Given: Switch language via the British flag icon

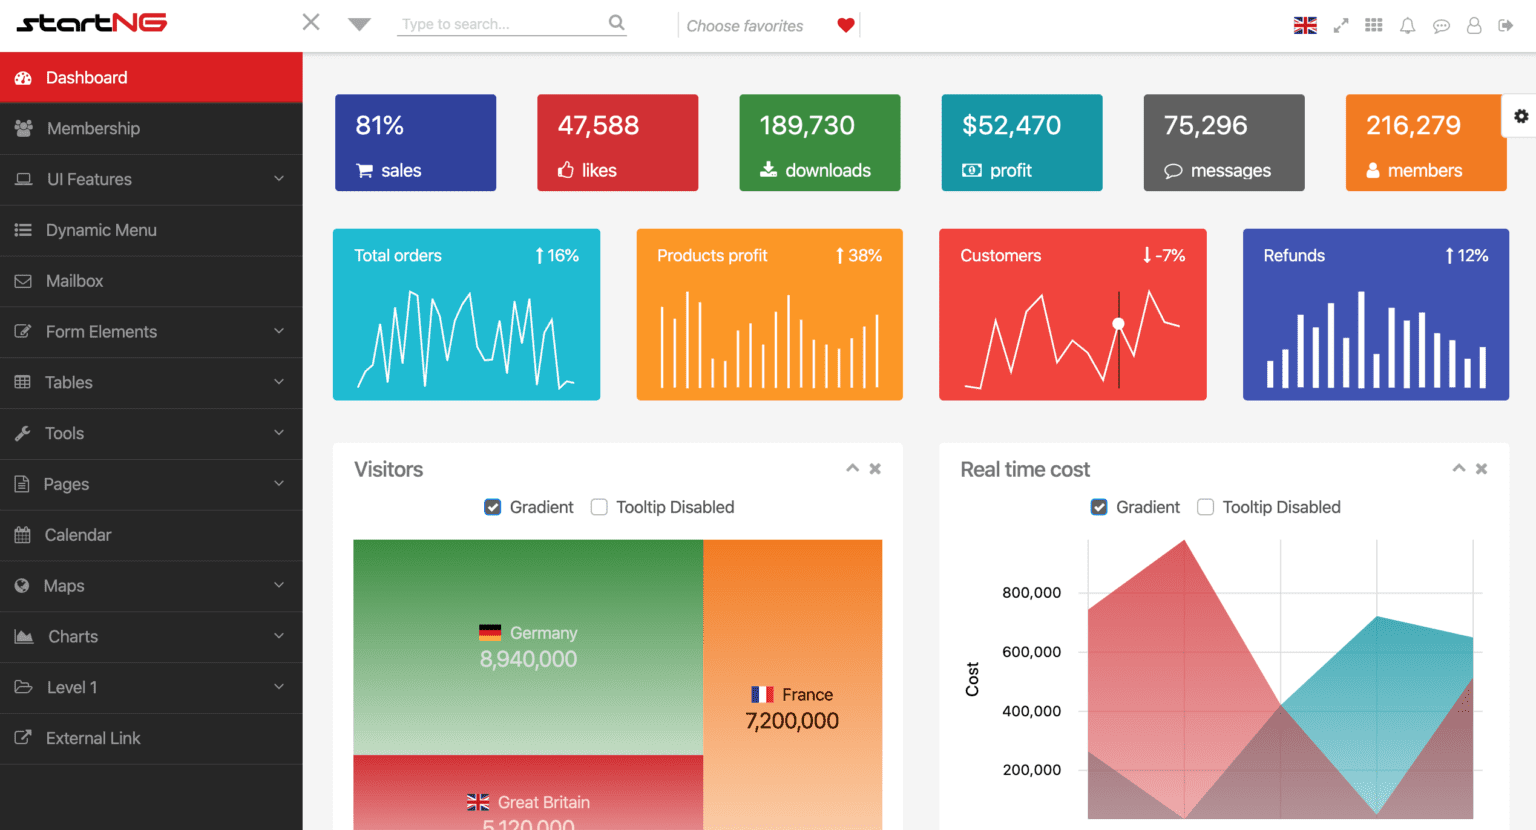Looking at the screenshot, I should tap(1305, 25).
